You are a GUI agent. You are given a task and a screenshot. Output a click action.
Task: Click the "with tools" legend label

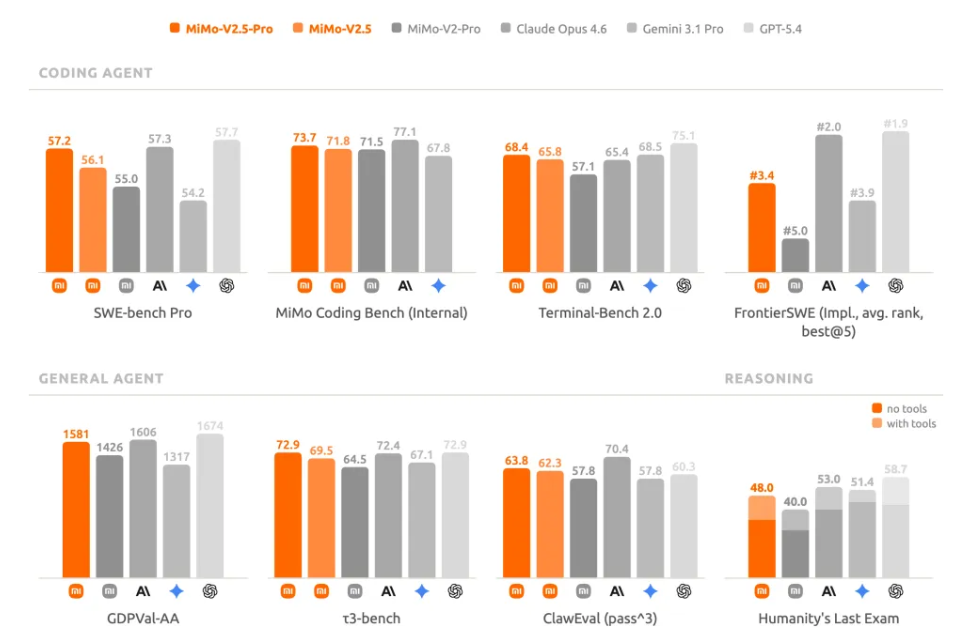911,424
